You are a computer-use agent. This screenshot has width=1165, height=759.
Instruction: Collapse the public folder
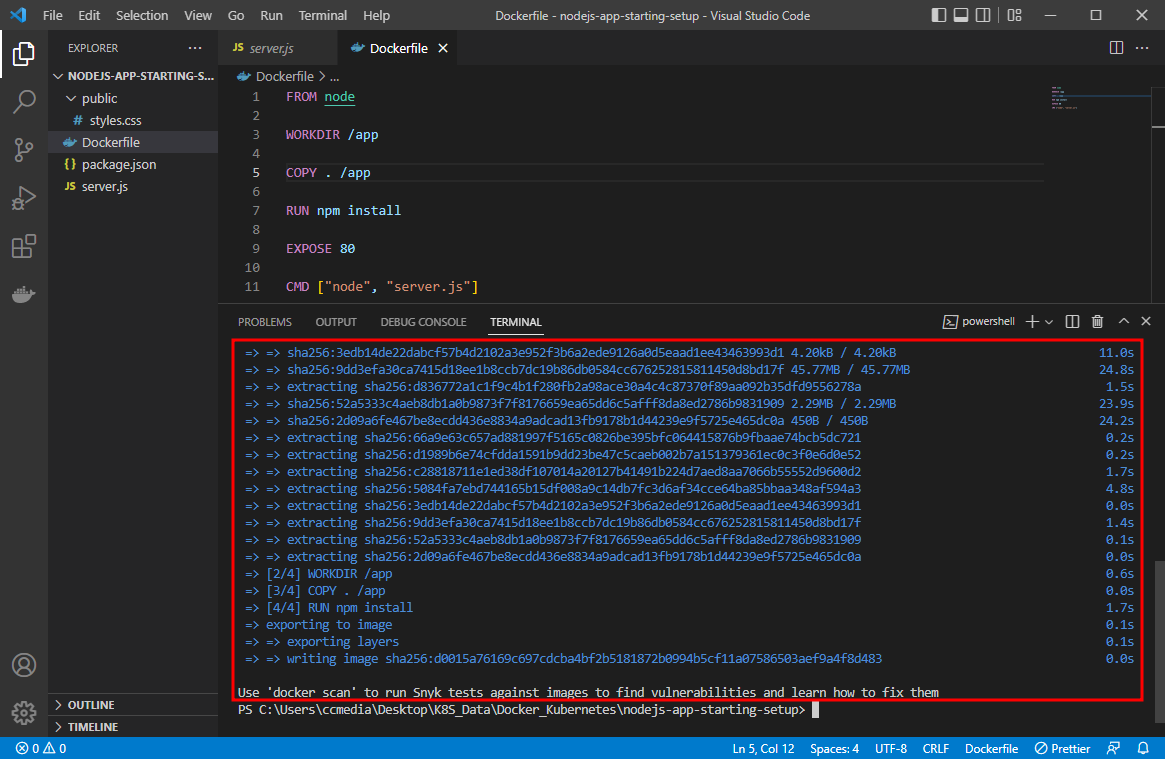(134, 98)
